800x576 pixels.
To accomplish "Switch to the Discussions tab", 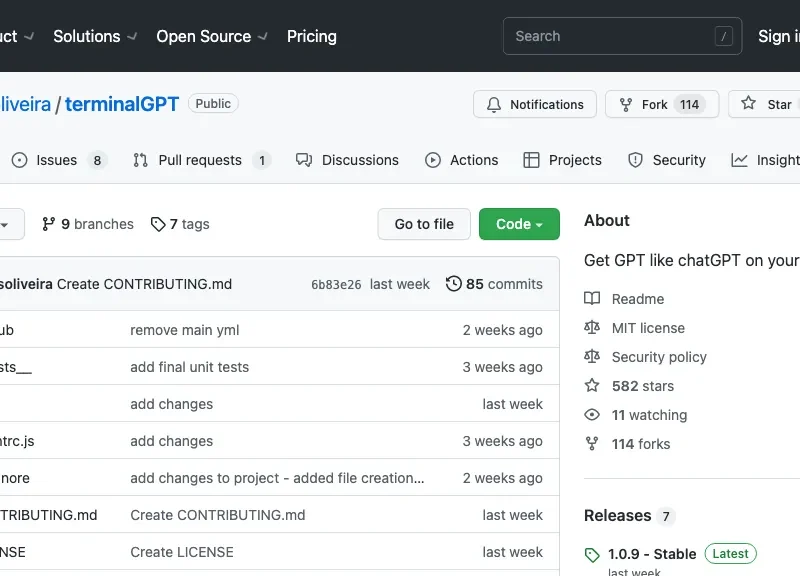I will pyautogui.click(x=347, y=160).
